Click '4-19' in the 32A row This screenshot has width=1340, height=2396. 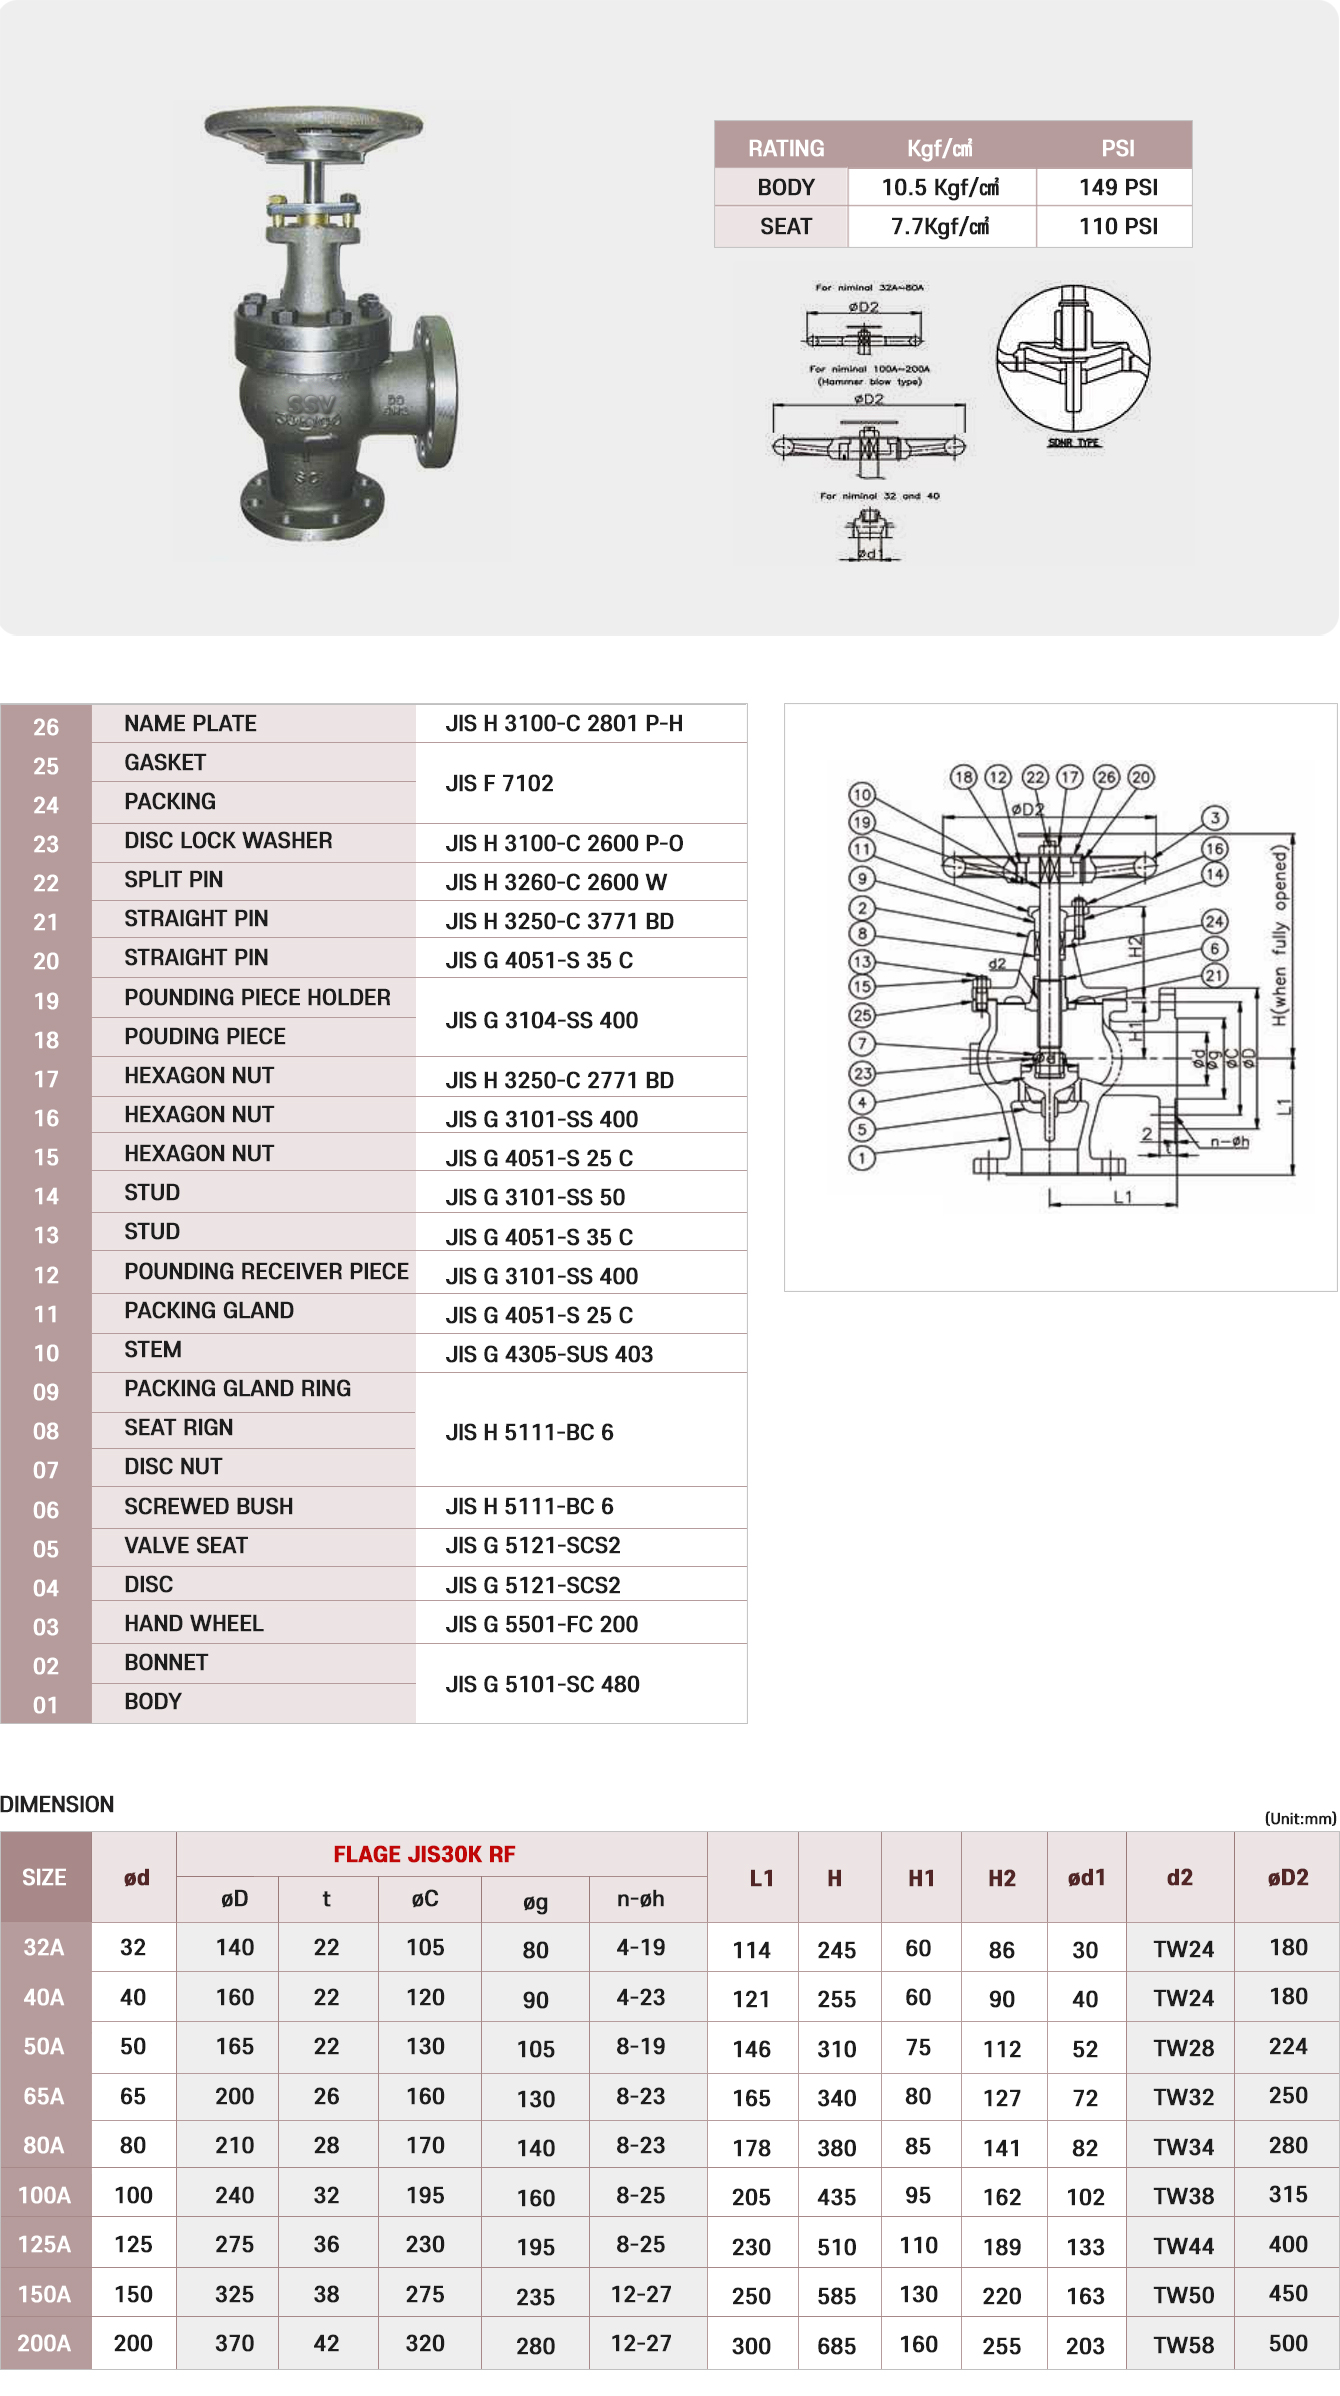click(x=641, y=1948)
